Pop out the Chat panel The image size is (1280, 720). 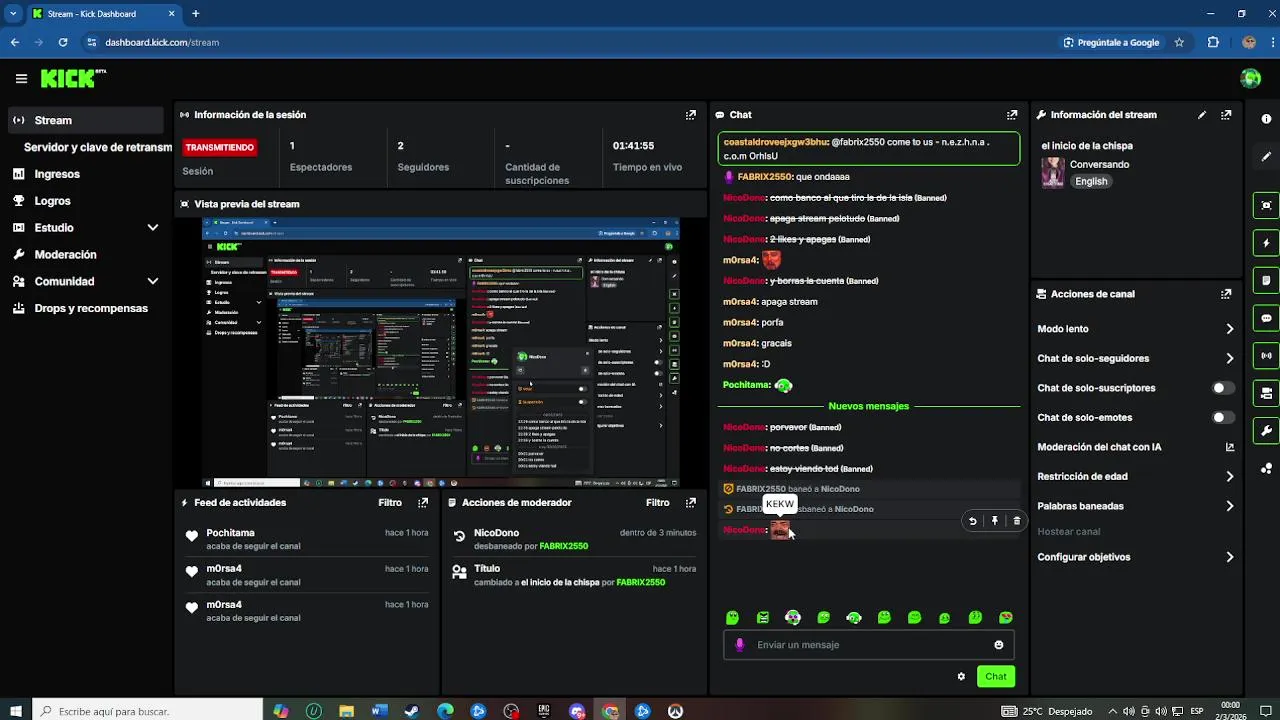(1012, 115)
